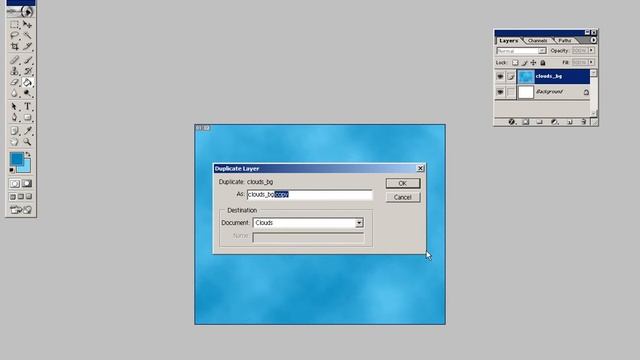Image resolution: width=640 pixels, height=360 pixels.
Task: Reset default foreground and background colors
Action: point(12,170)
